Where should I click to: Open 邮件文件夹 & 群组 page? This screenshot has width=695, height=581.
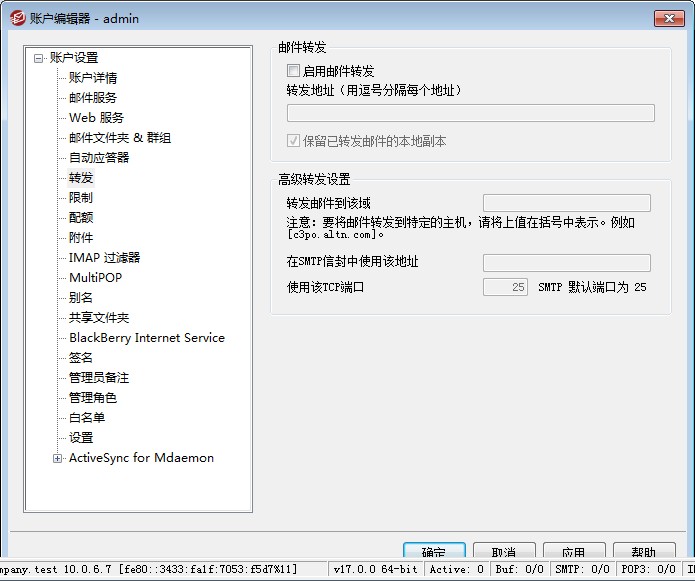click(120, 138)
